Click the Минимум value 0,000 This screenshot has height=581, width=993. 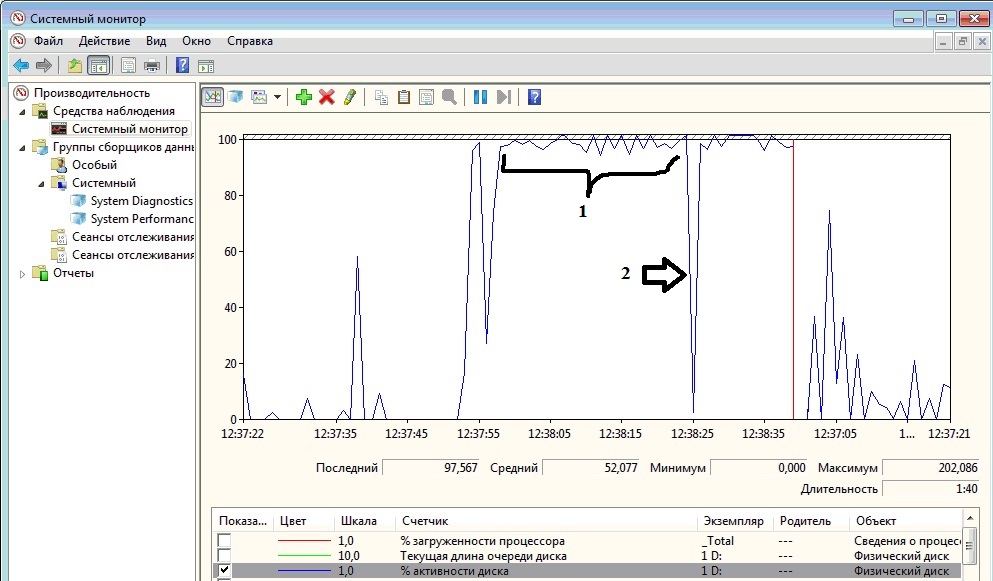click(x=759, y=468)
